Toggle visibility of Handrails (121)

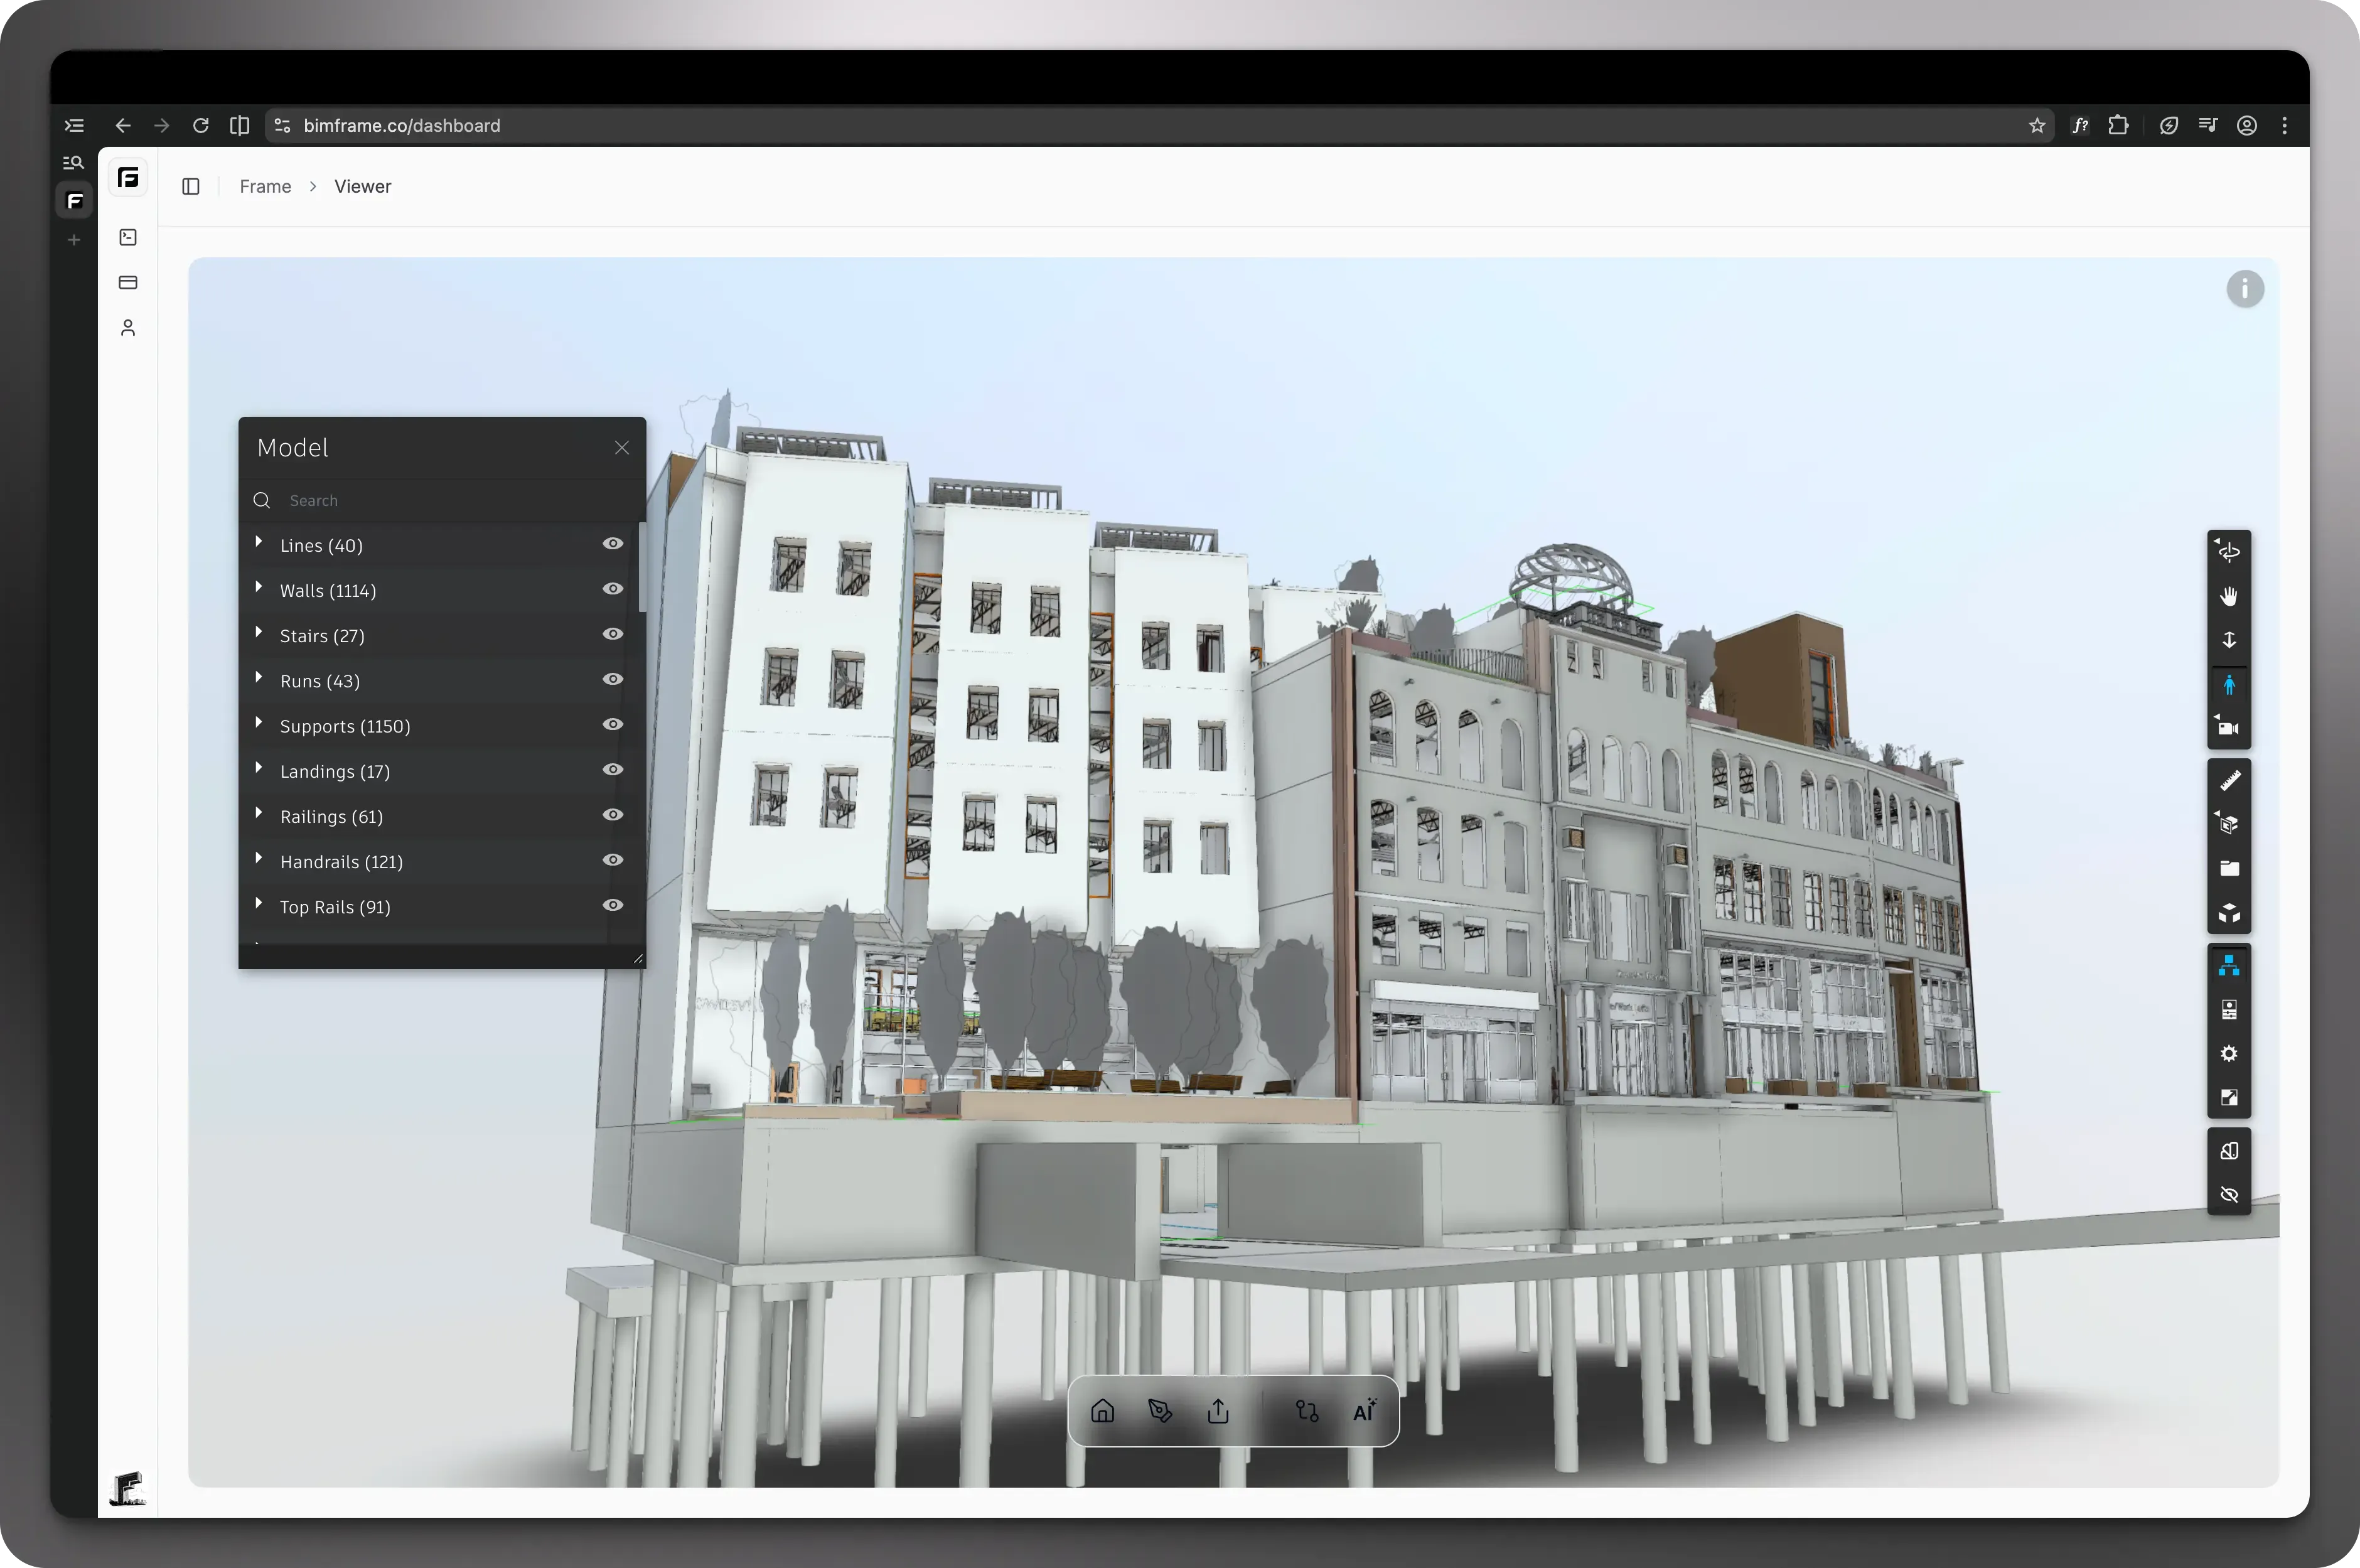(613, 859)
